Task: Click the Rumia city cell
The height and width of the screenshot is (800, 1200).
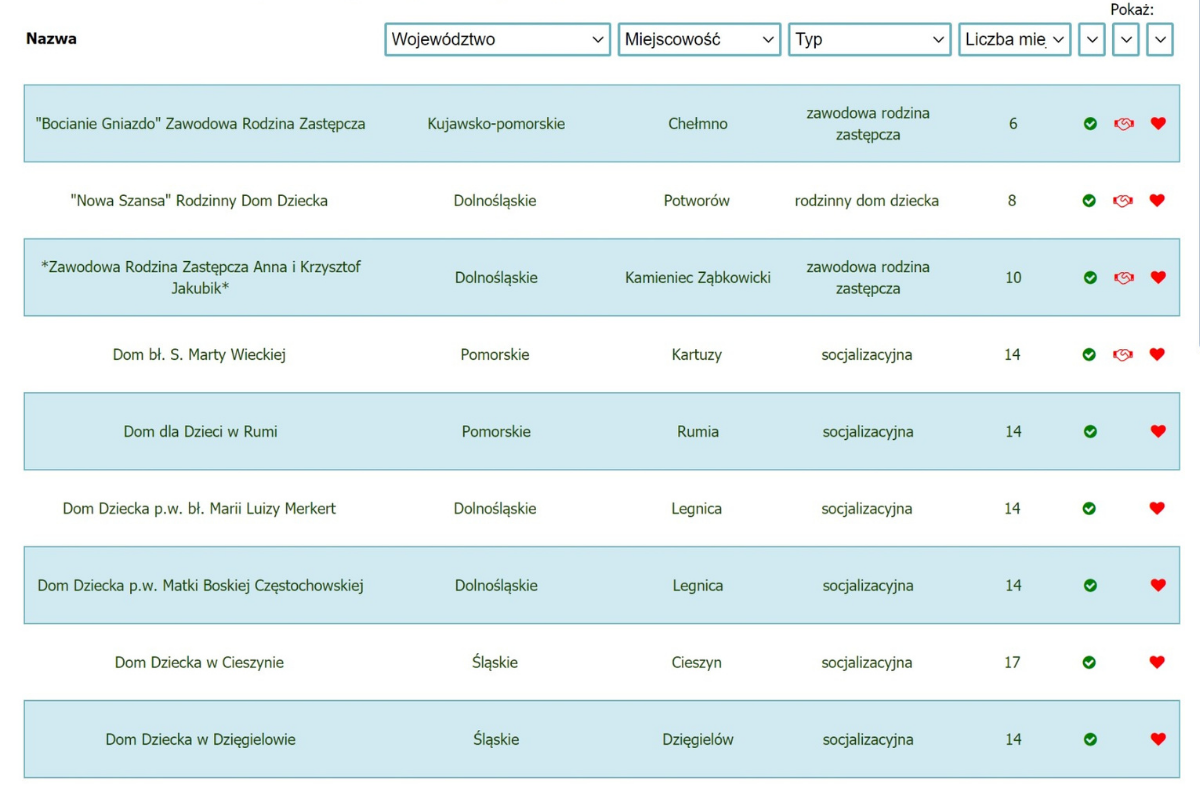Action: pos(698,431)
